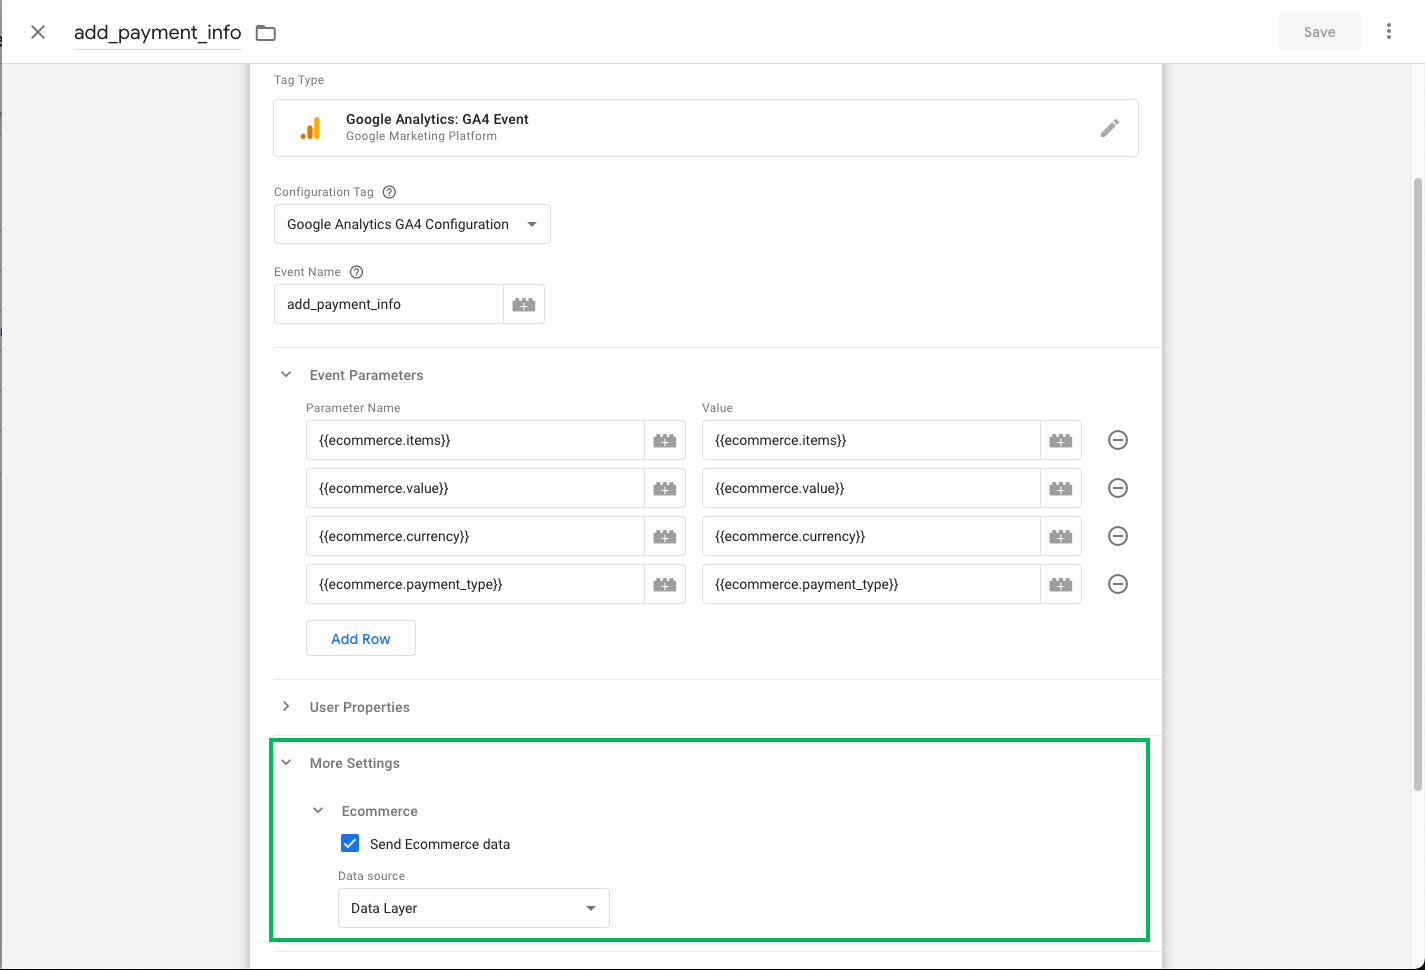Insert variable for ecommerce.value parameter name

pyautogui.click(x=665, y=488)
